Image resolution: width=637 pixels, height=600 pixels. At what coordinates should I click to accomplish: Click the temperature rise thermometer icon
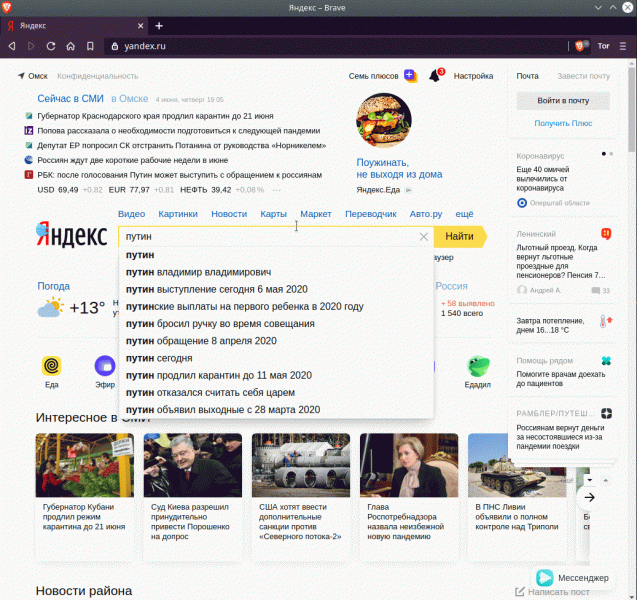coord(606,321)
